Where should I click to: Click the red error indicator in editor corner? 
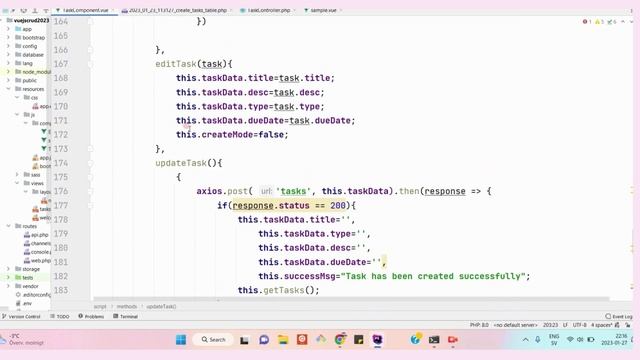point(587,22)
